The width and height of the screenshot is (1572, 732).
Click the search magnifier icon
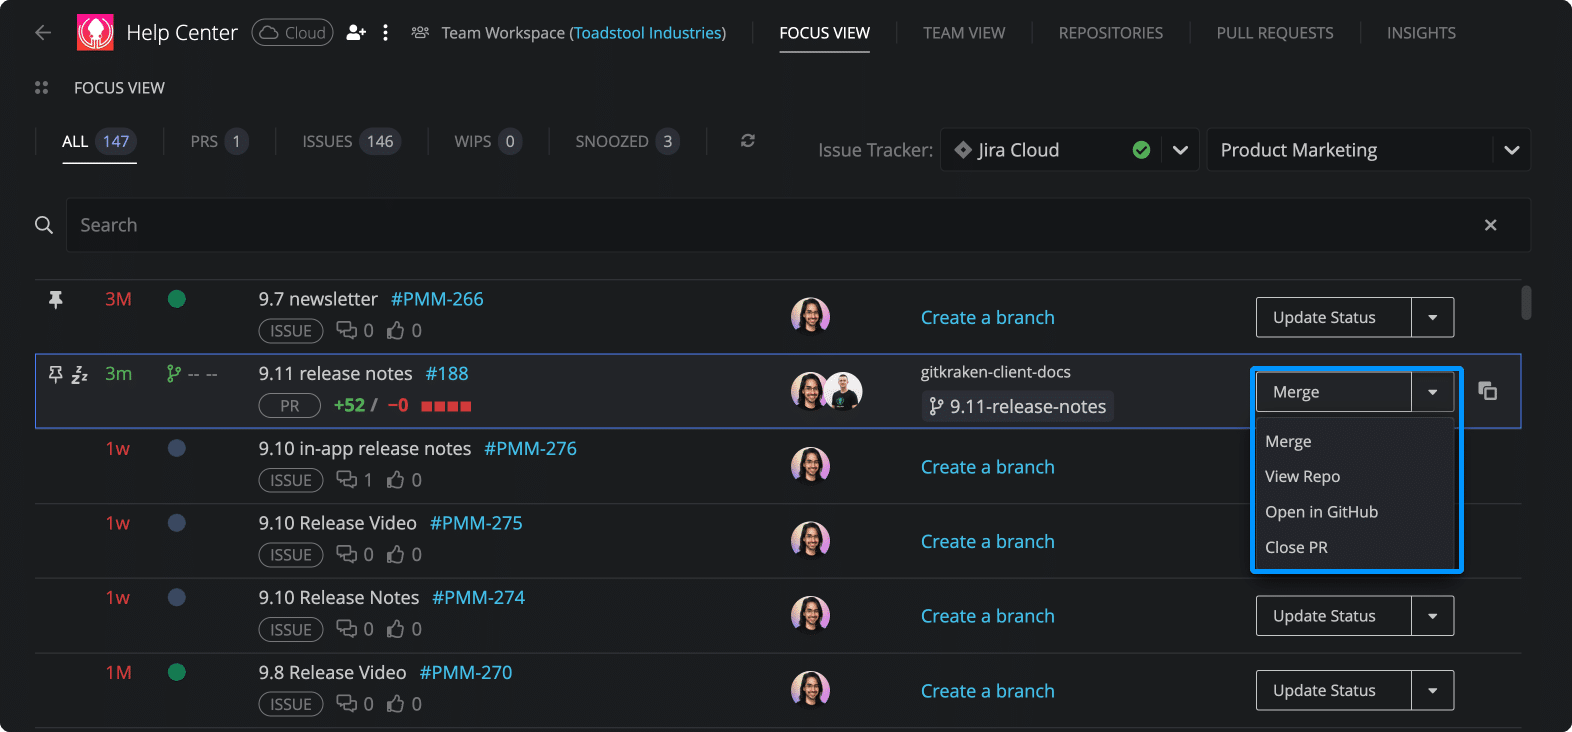point(44,225)
